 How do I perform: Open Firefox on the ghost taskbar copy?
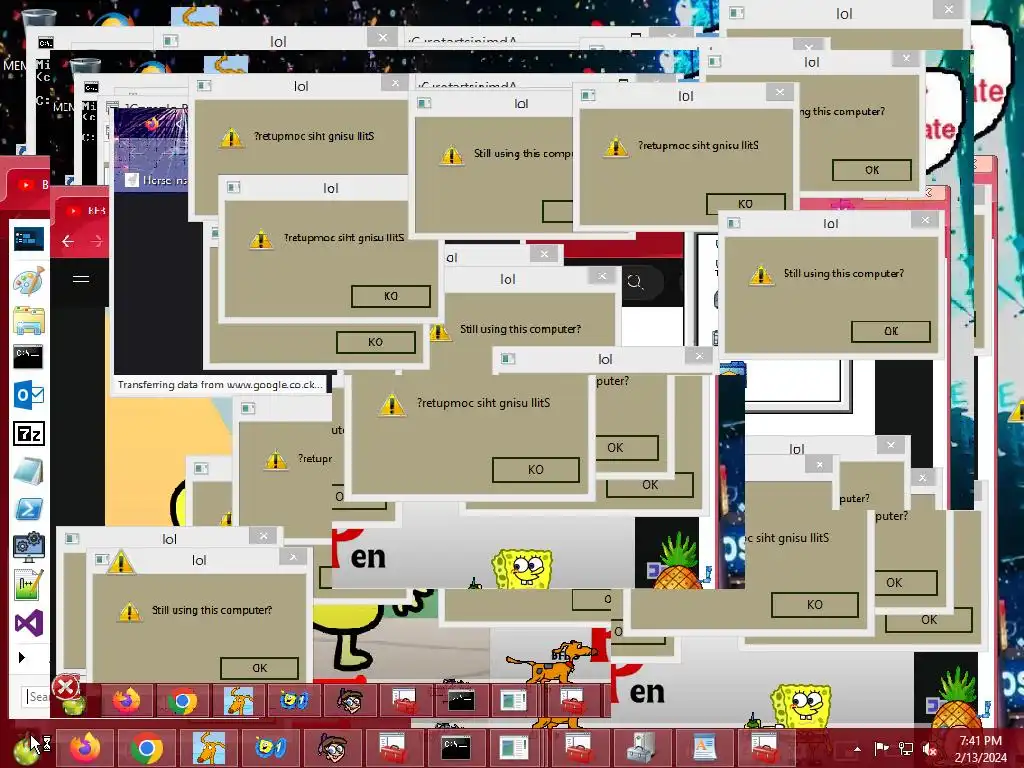click(127, 701)
